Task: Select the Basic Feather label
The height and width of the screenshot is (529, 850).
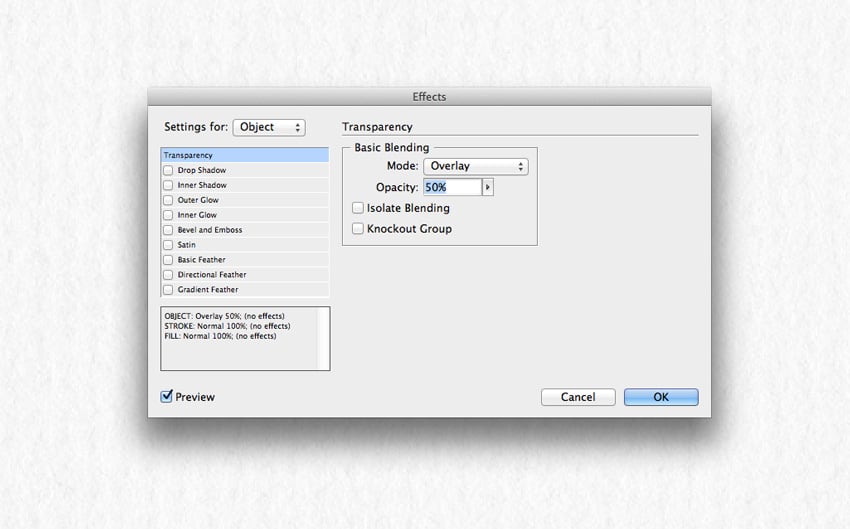Action: pyautogui.click(x=202, y=260)
